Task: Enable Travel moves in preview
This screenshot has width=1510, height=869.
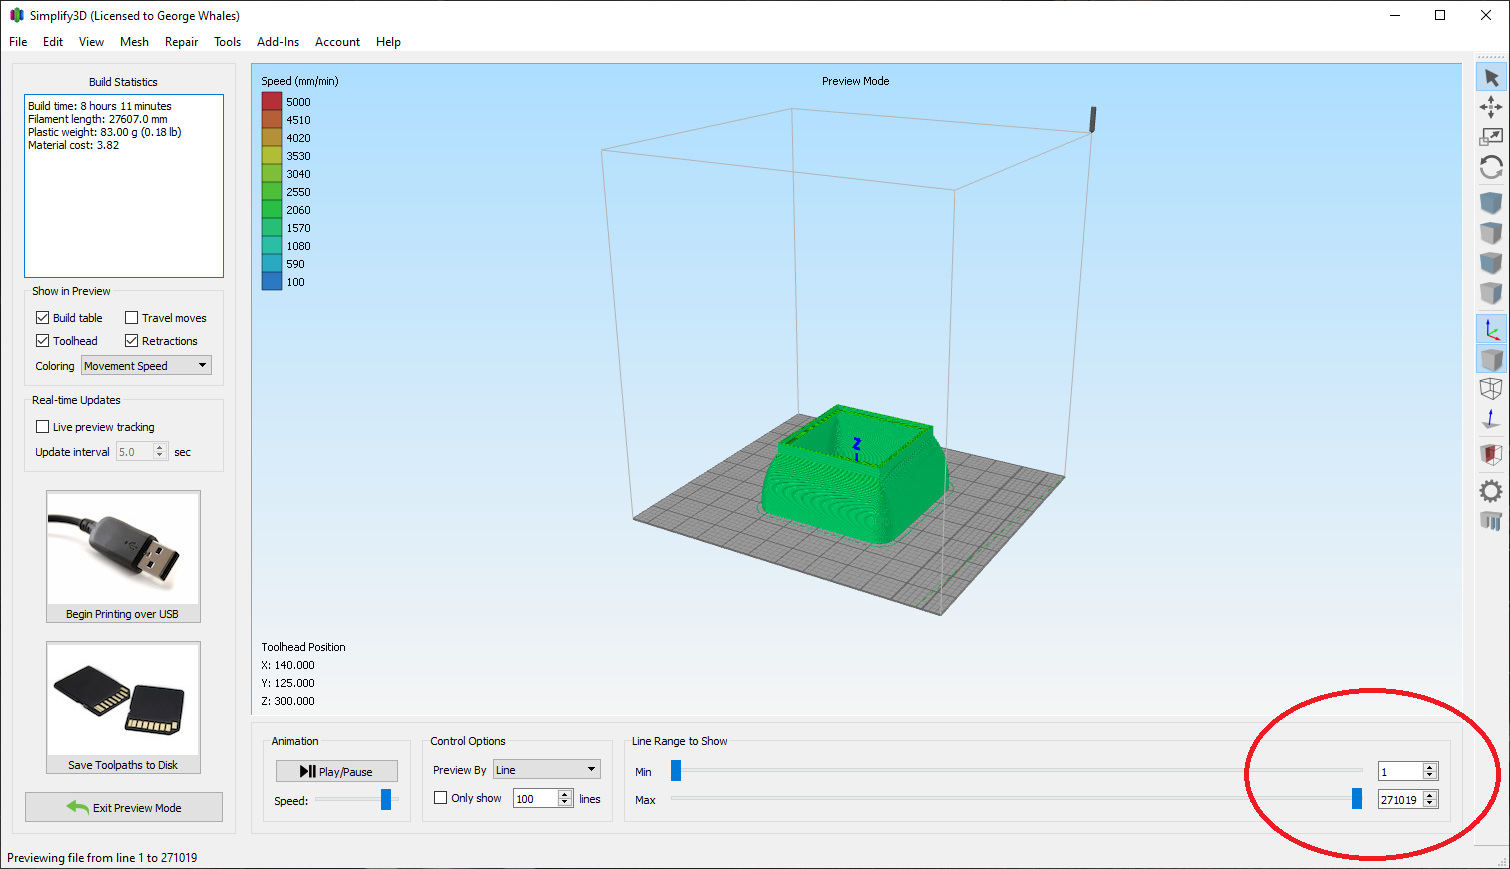Action: tap(131, 317)
